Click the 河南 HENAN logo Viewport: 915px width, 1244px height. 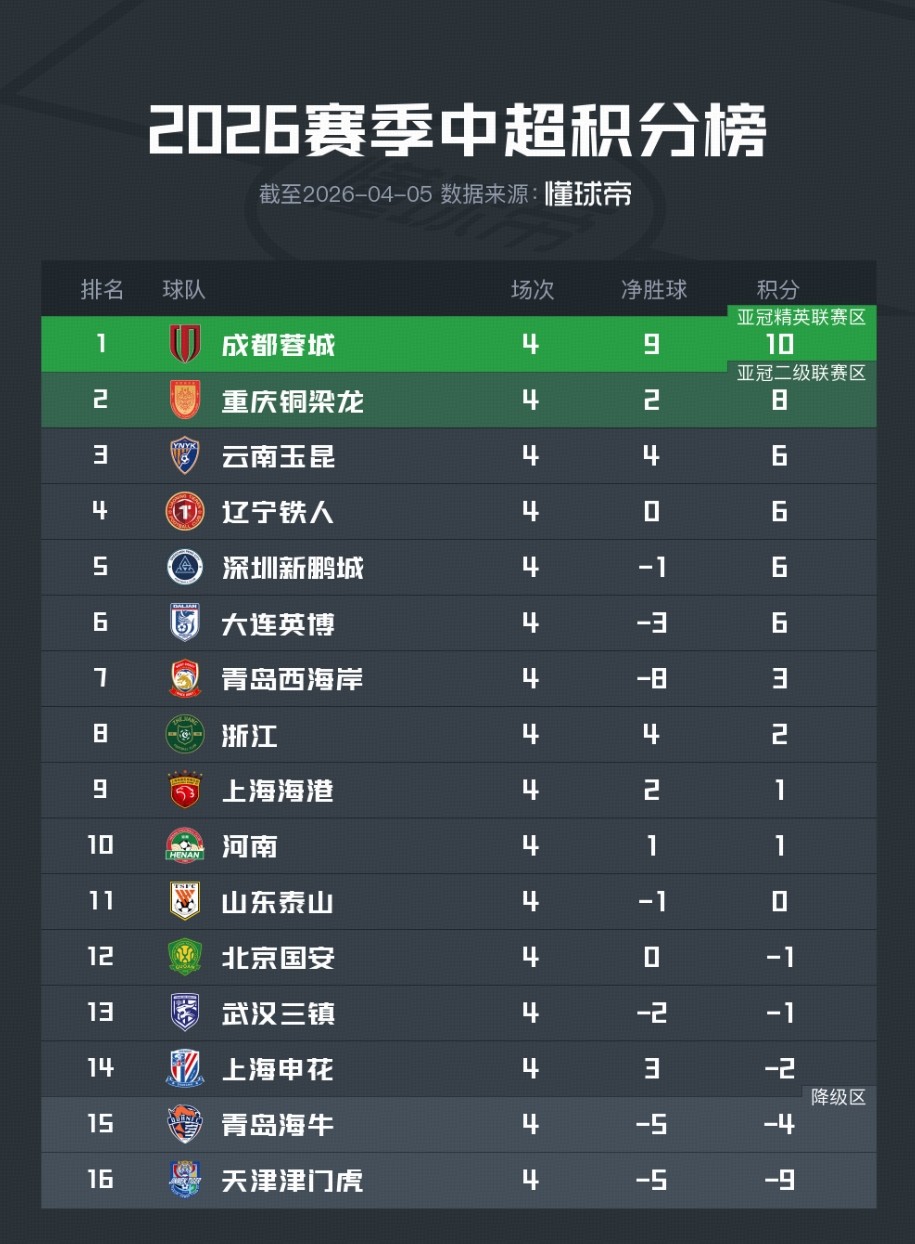(x=185, y=846)
